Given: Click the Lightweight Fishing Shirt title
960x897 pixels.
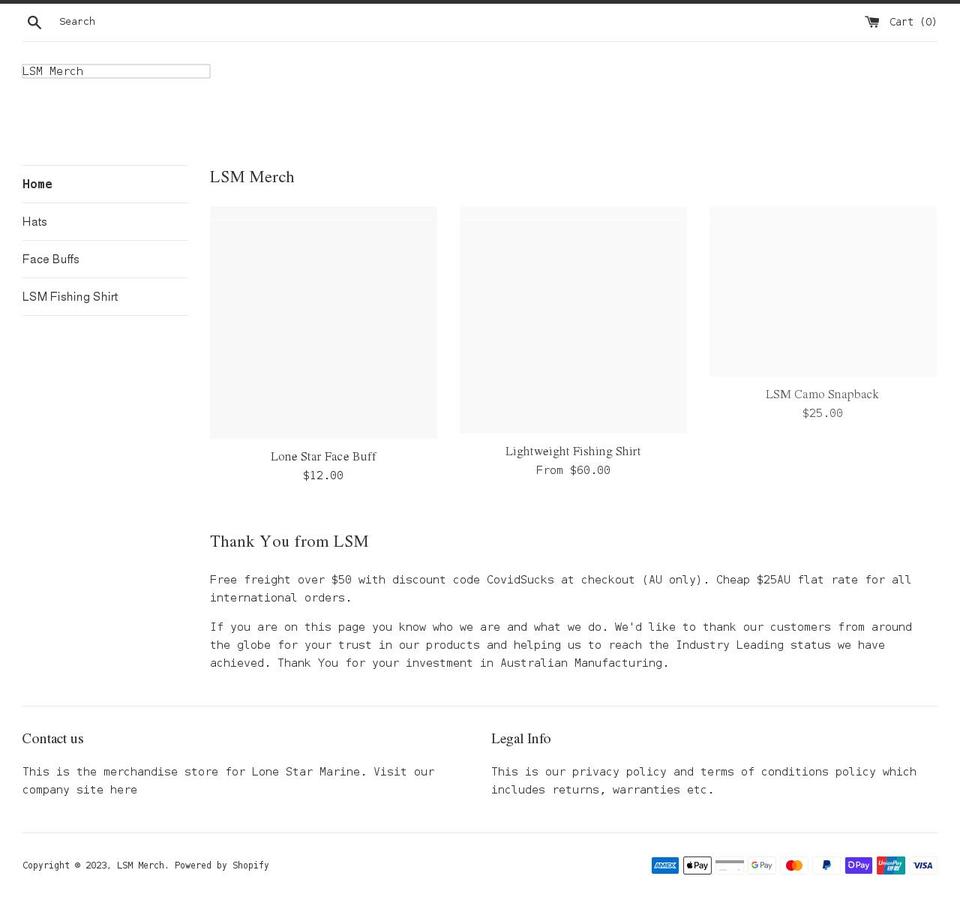Looking at the screenshot, I should pyautogui.click(x=573, y=451).
